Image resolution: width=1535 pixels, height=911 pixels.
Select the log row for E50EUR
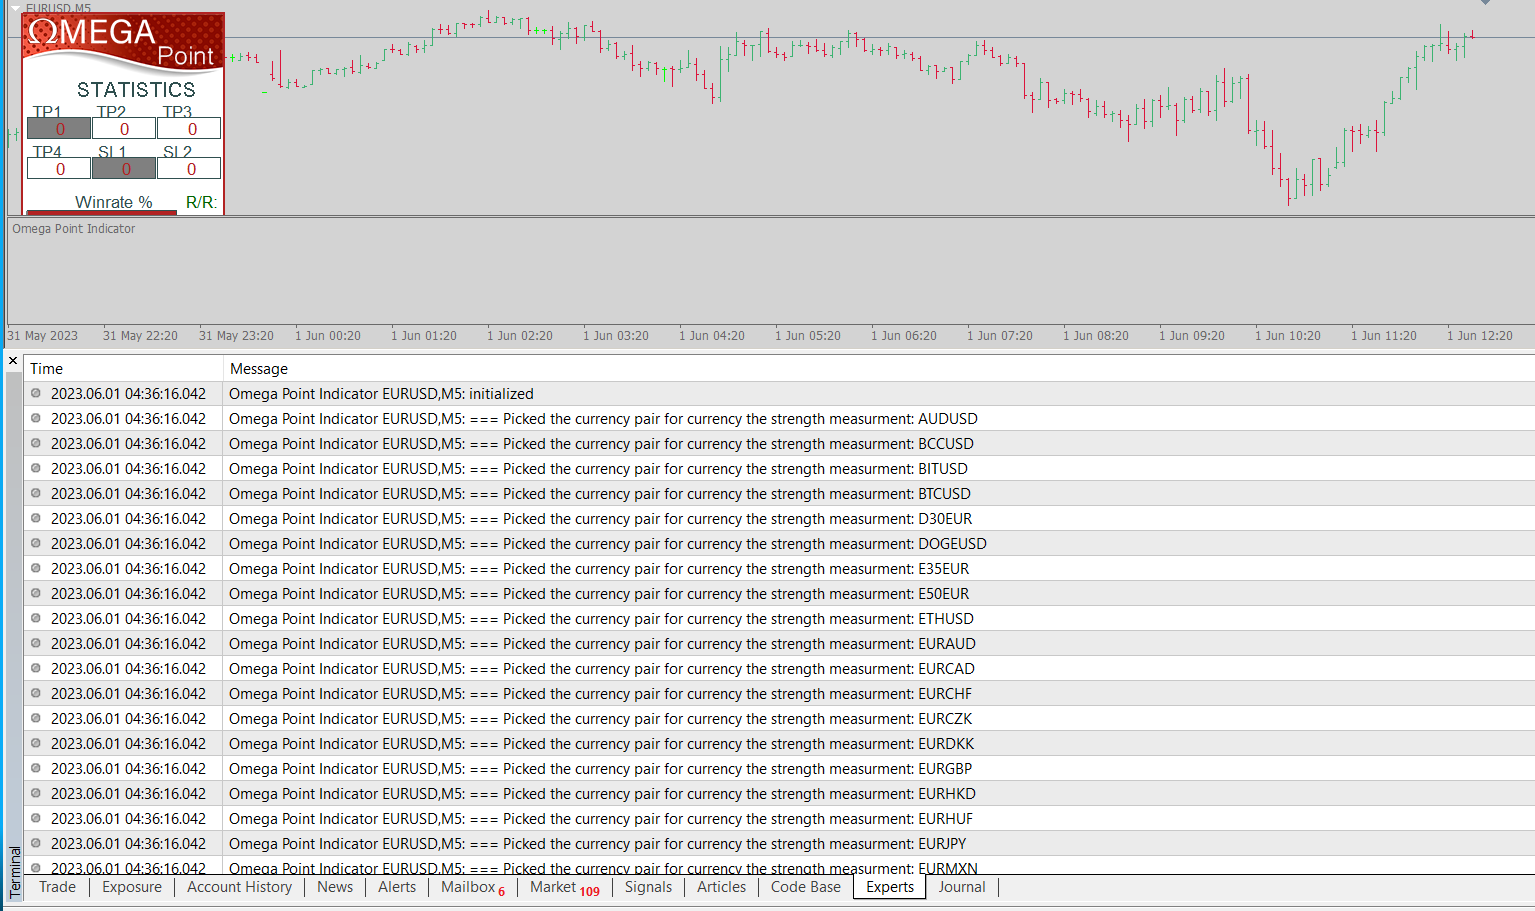point(780,594)
